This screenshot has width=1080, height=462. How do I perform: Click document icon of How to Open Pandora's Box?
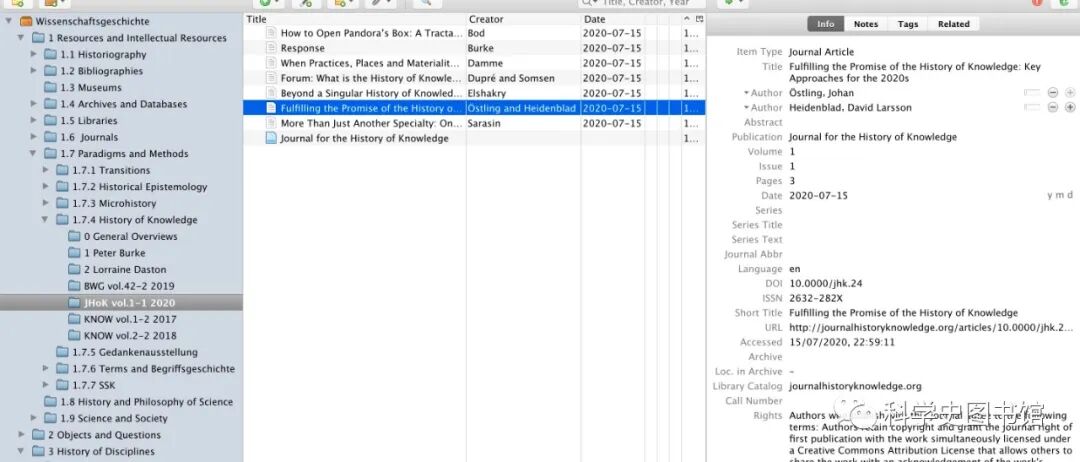coord(271,32)
